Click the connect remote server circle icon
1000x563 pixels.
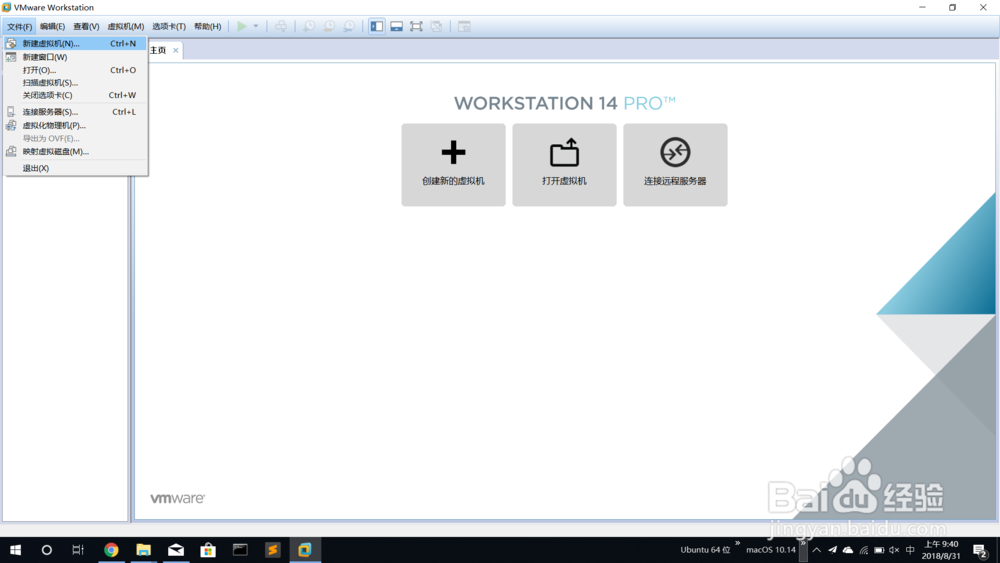pos(675,152)
